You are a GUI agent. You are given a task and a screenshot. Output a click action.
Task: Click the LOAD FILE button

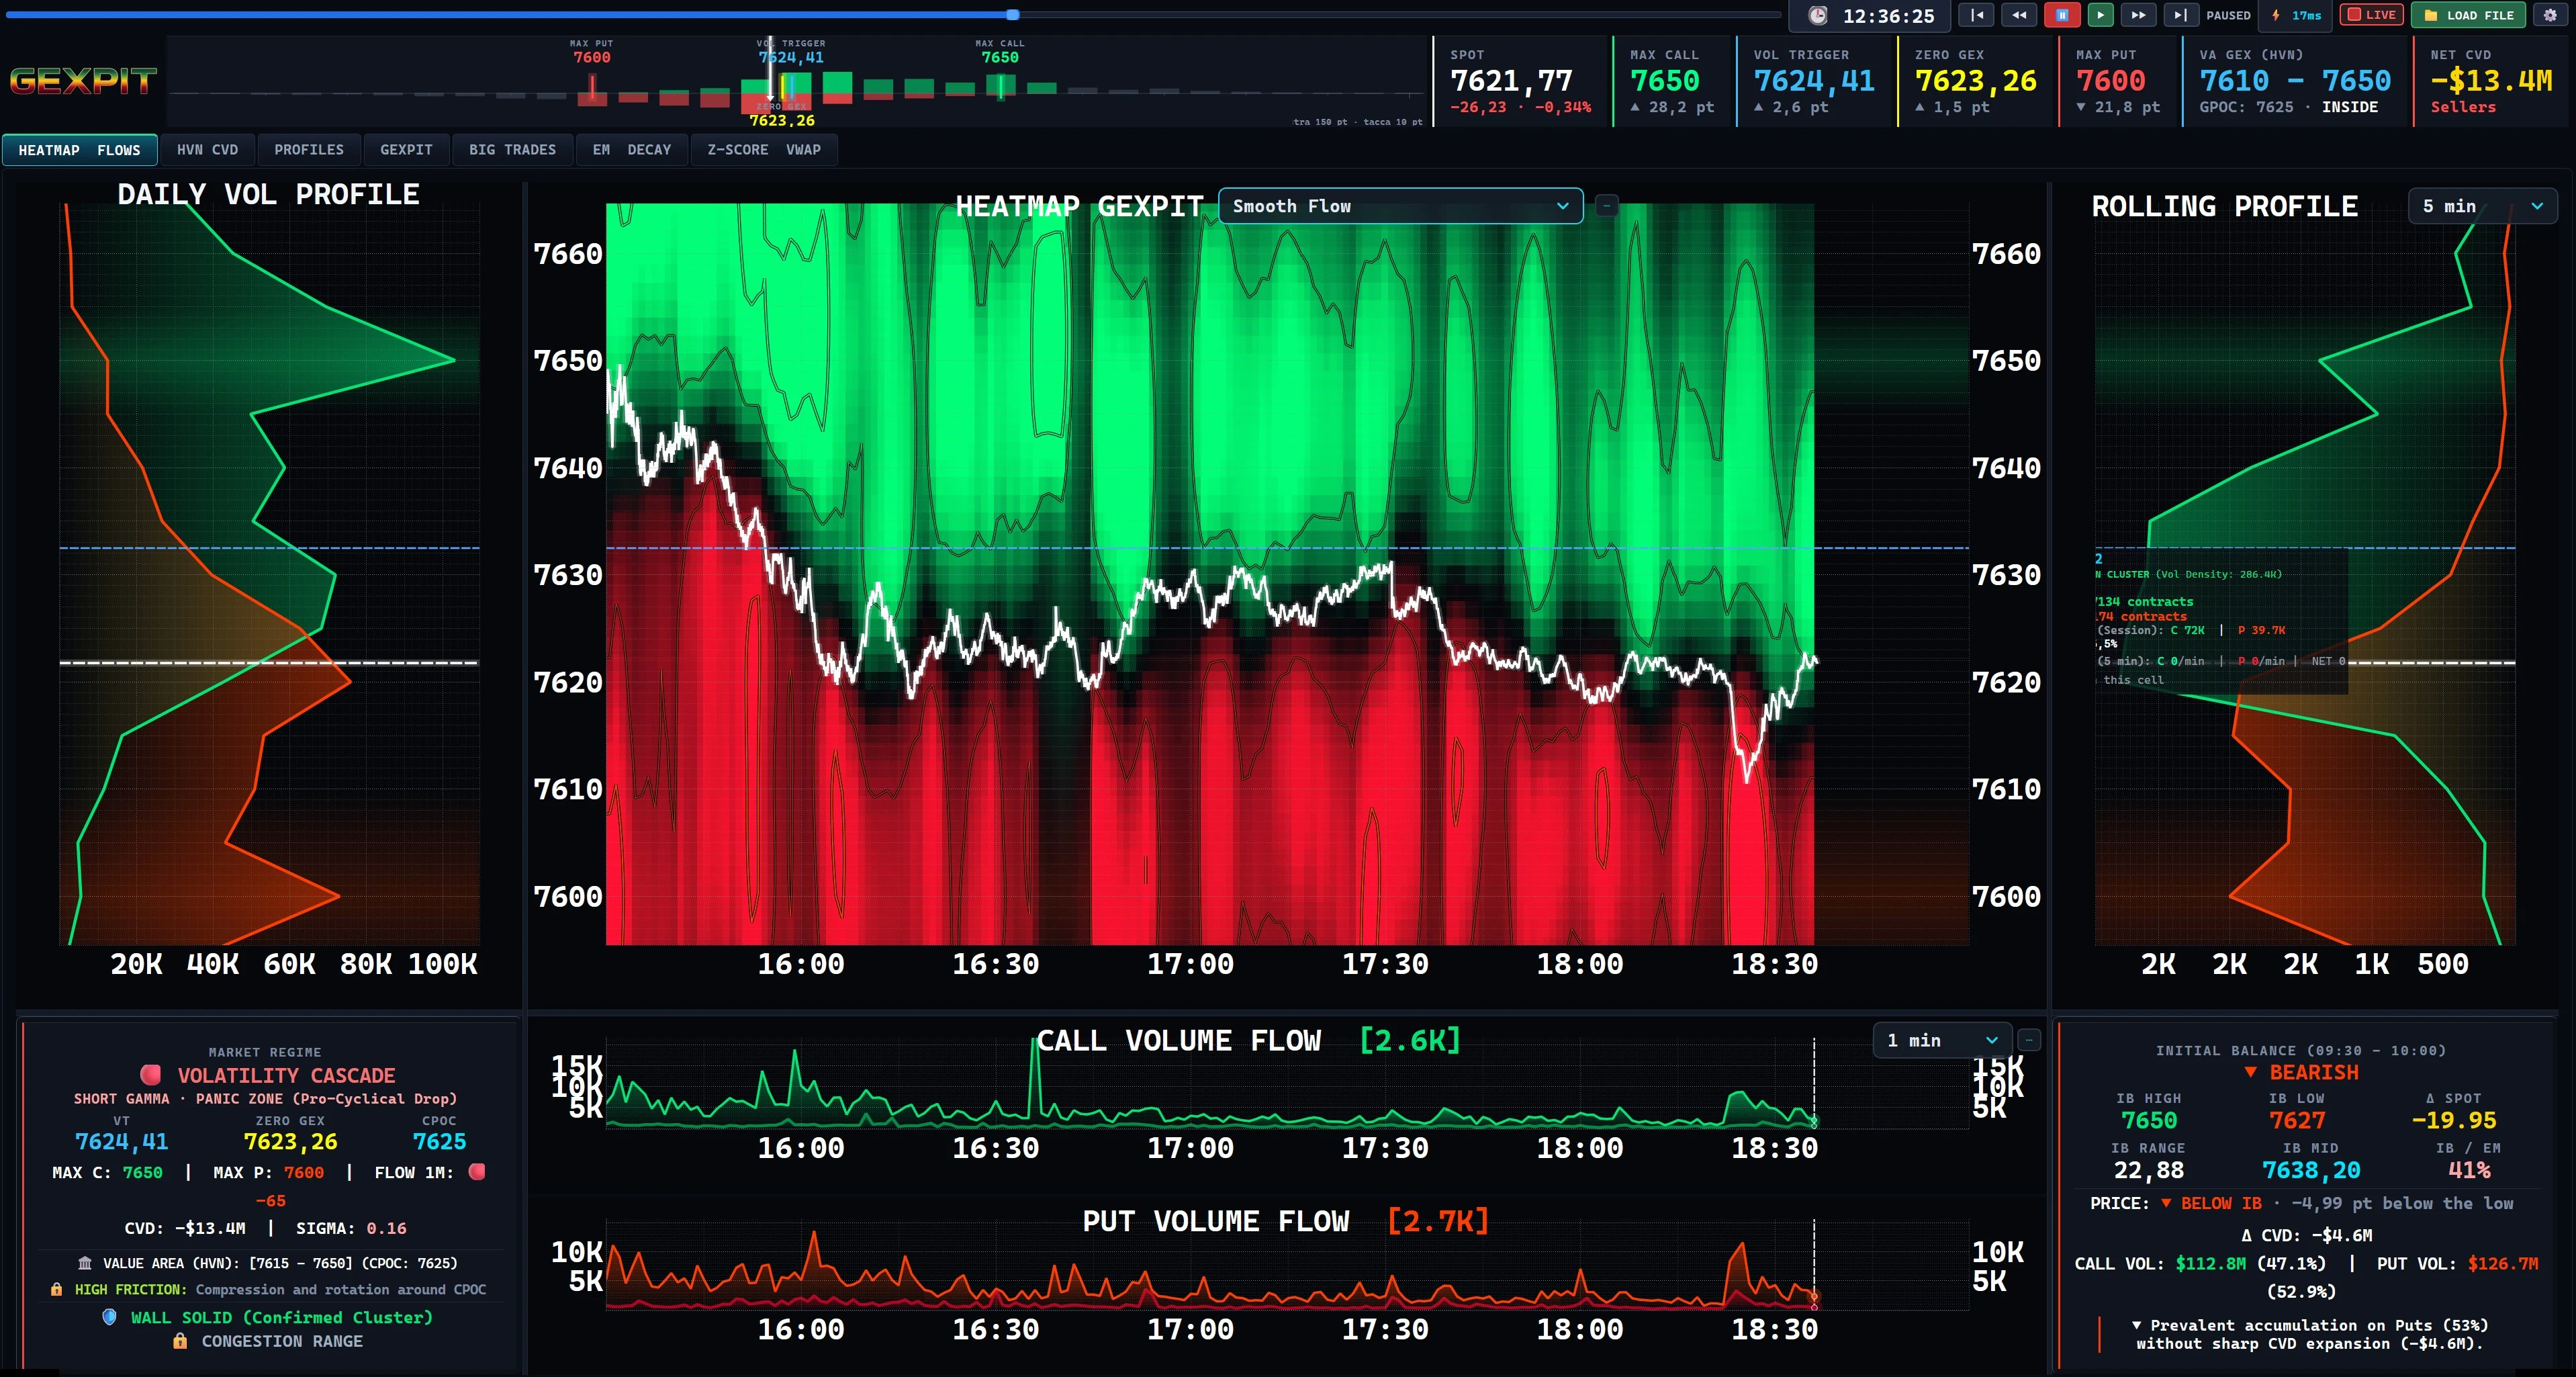click(x=2469, y=15)
